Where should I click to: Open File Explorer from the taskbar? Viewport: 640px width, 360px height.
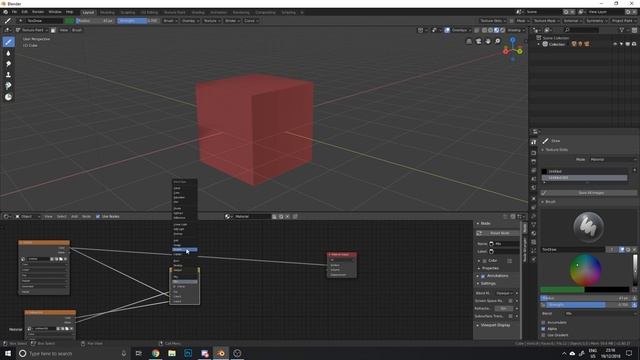(172, 353)
